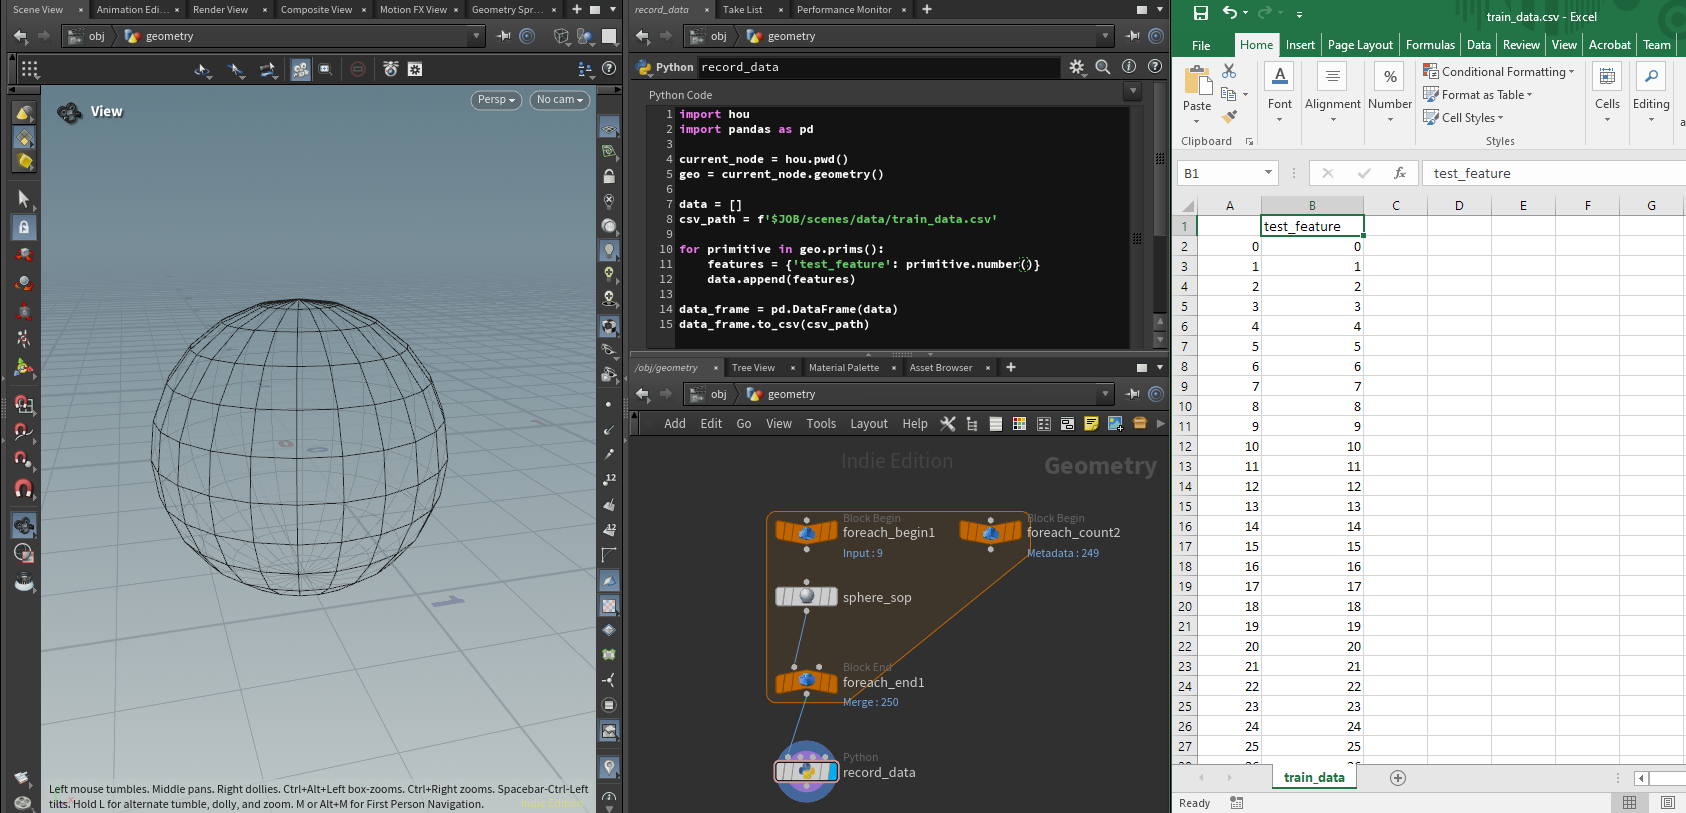Click the search magnifier in Python pane
Image resolution: width=1686 pixels, height=813 pixels.
coord(1102,67)
